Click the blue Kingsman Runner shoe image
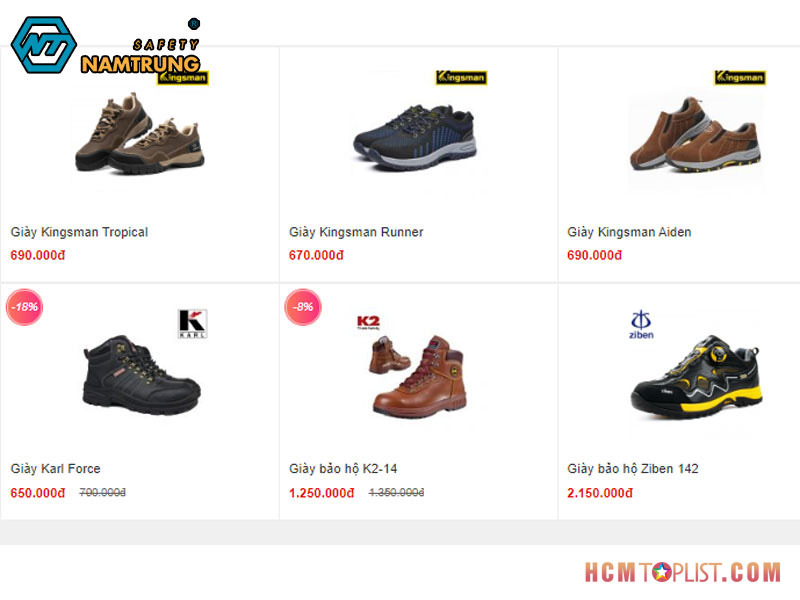This screenshot has height=600, width=800. click(x=415, y=137)
